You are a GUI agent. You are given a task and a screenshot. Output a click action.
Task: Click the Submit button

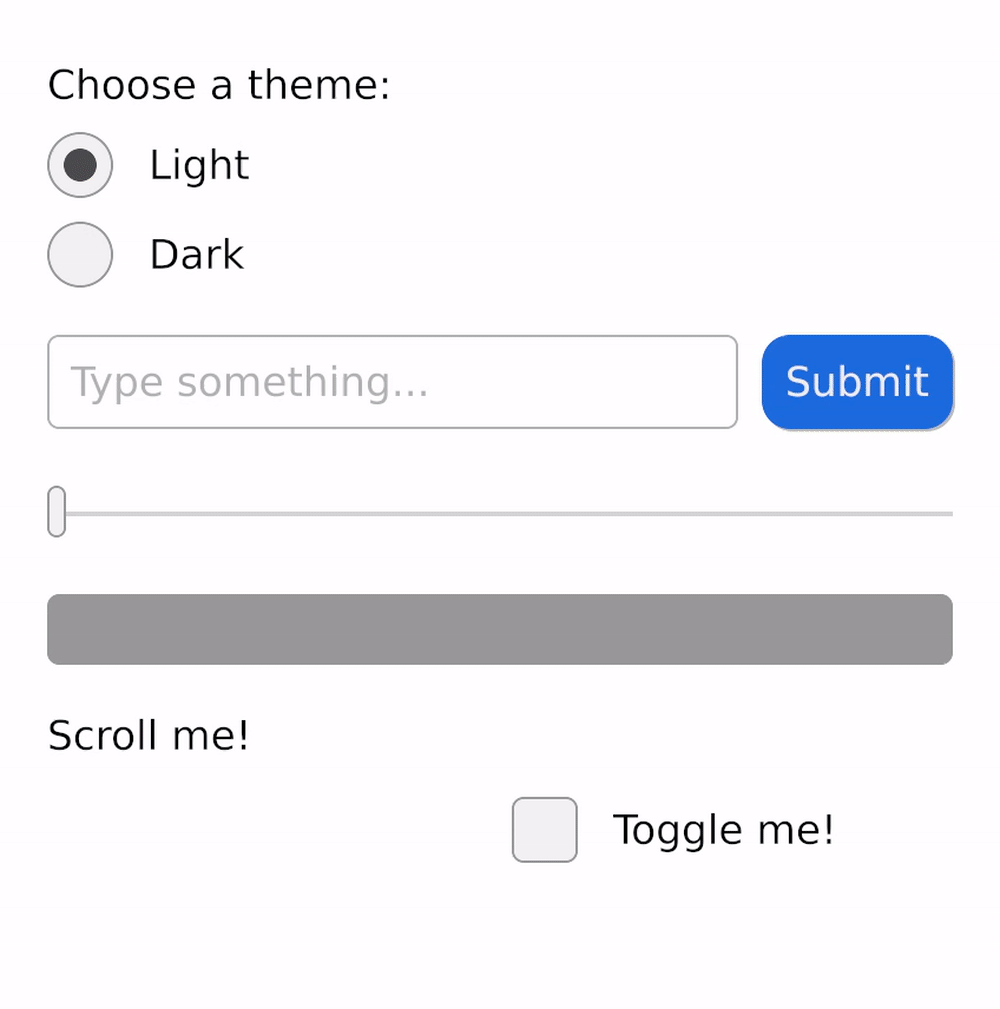click(x=857, y=382)
